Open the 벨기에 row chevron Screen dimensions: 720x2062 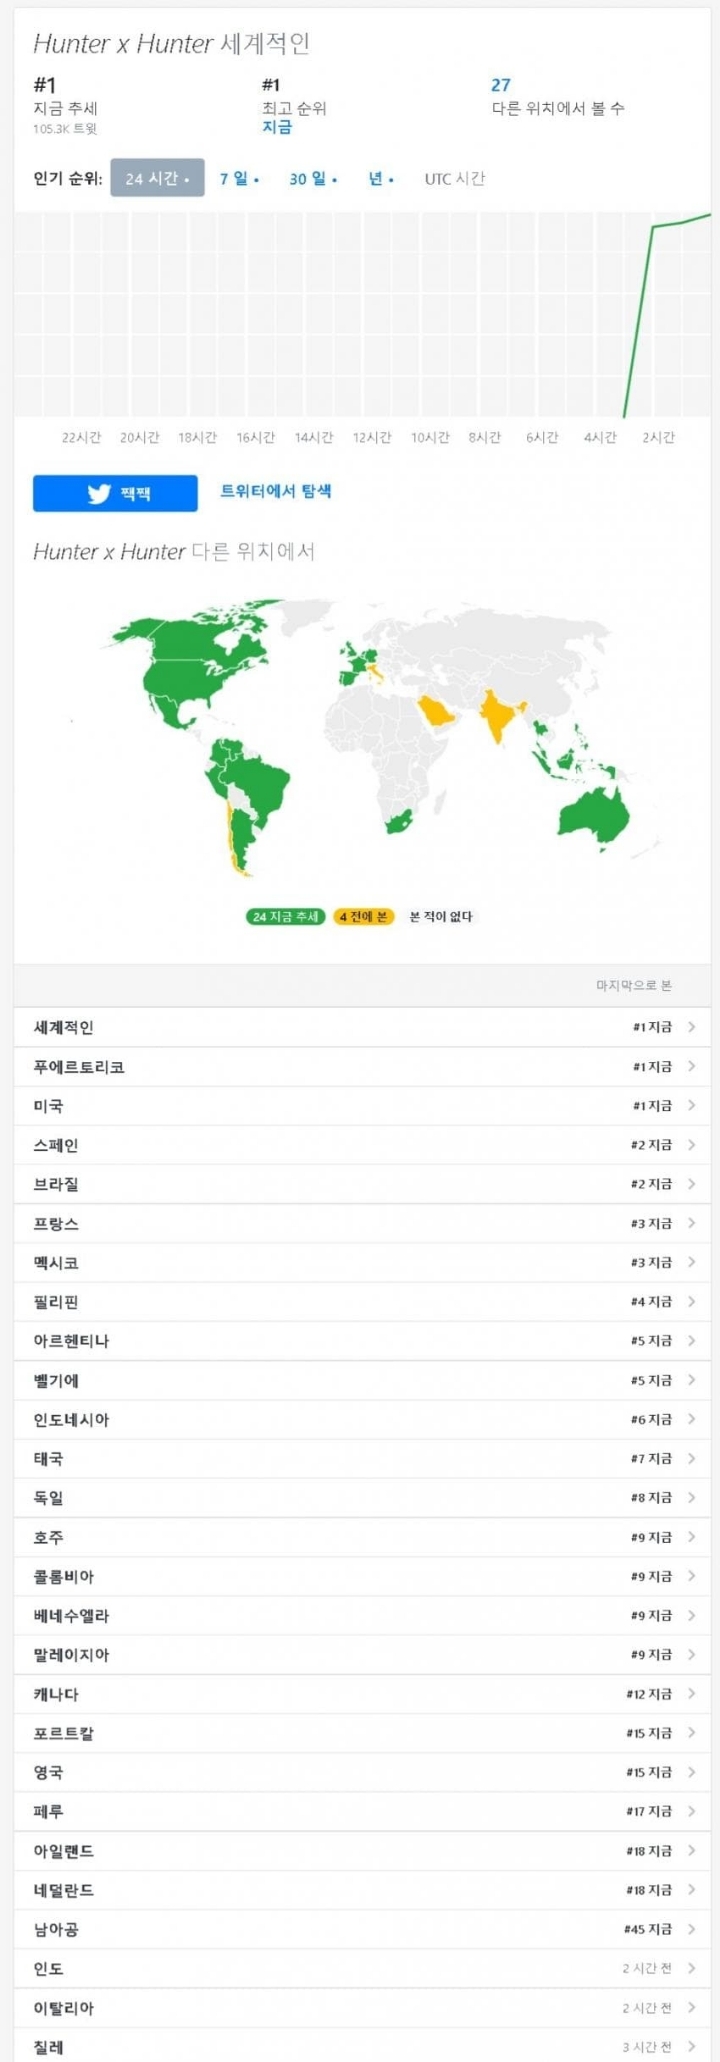(692, 1380)
